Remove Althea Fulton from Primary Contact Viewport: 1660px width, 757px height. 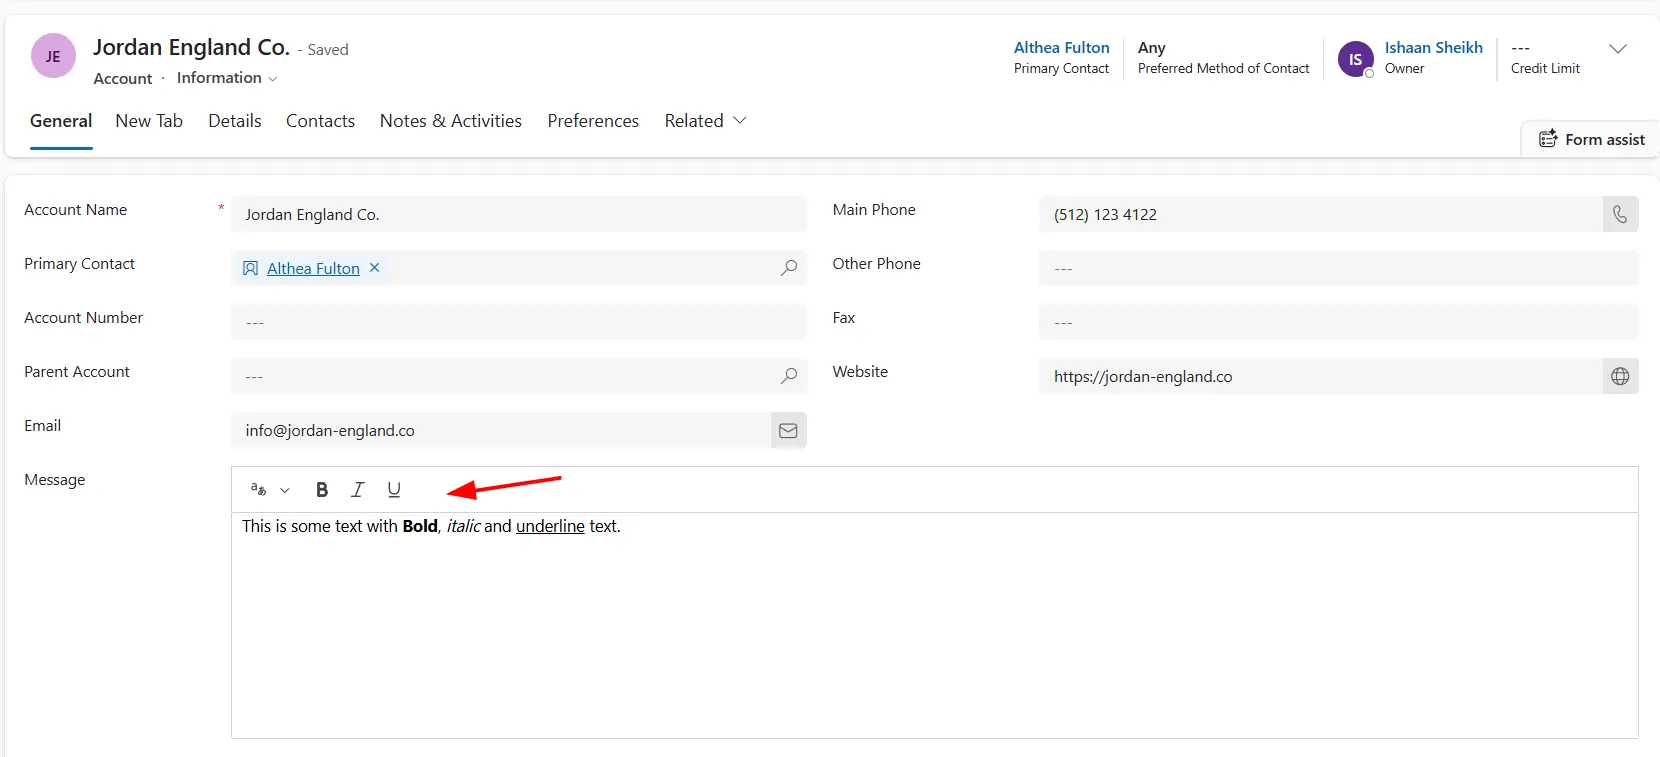click(x=374, y=268)
